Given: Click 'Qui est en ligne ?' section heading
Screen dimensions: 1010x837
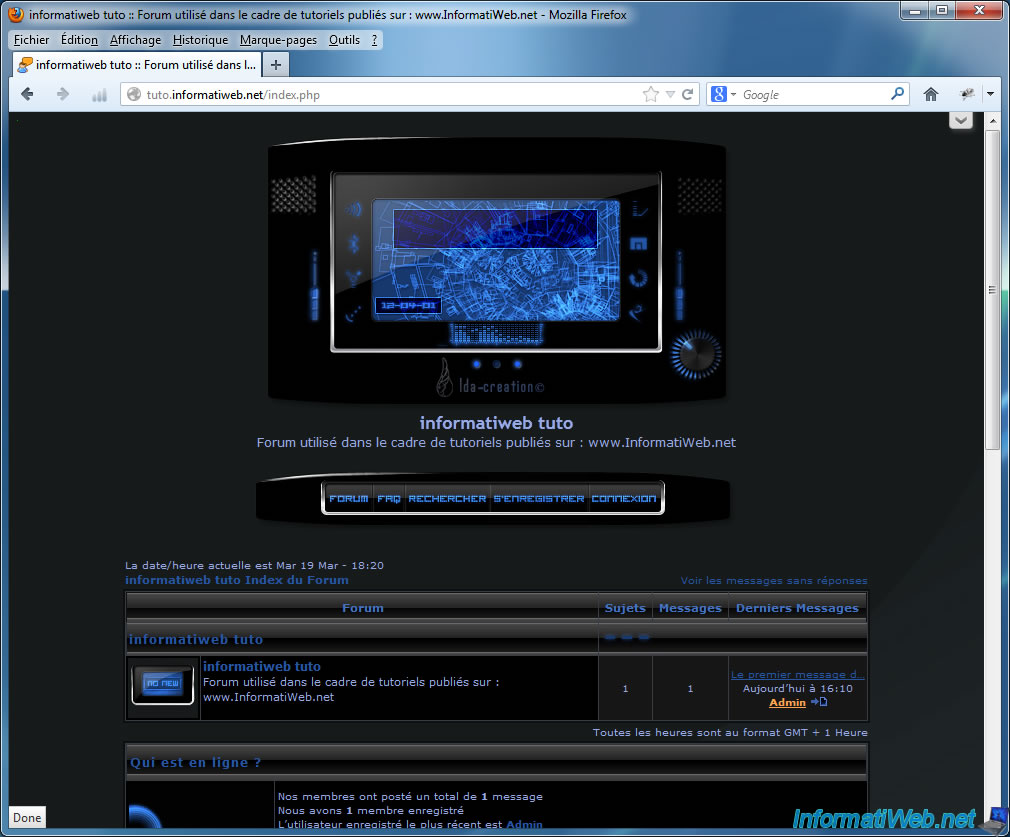Looking at the screenshot, I should [195, 762].
